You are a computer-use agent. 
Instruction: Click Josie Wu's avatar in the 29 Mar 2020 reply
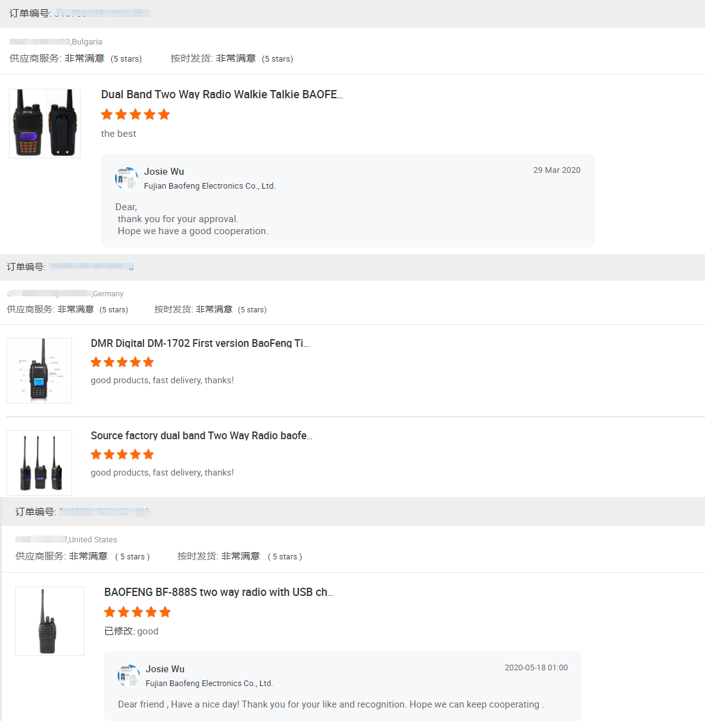126,178
